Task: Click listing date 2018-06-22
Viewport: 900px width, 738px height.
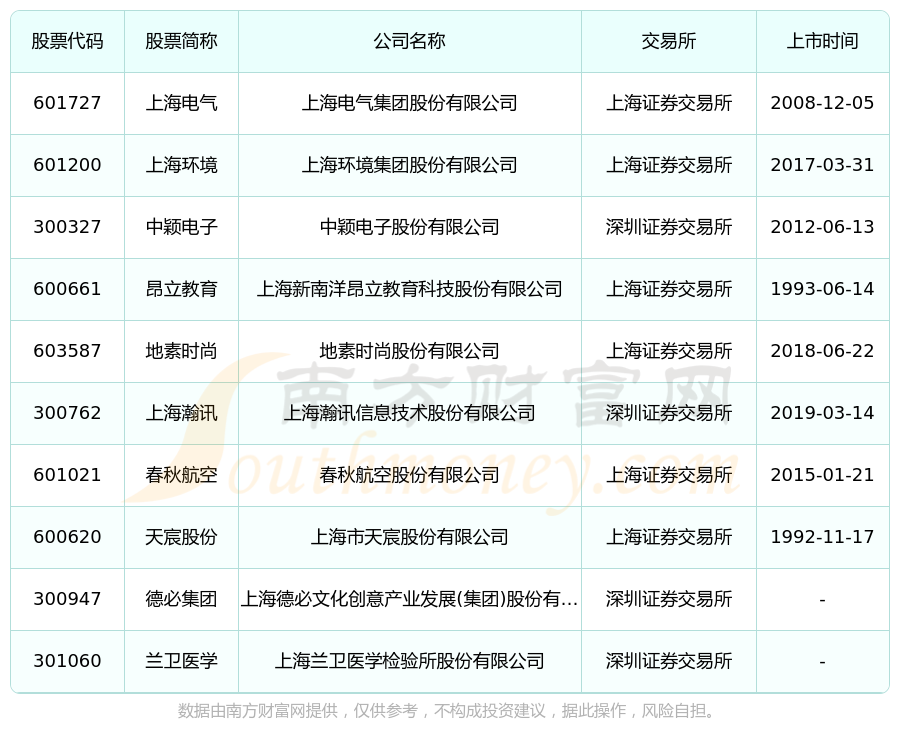Action: pos(823,351)
